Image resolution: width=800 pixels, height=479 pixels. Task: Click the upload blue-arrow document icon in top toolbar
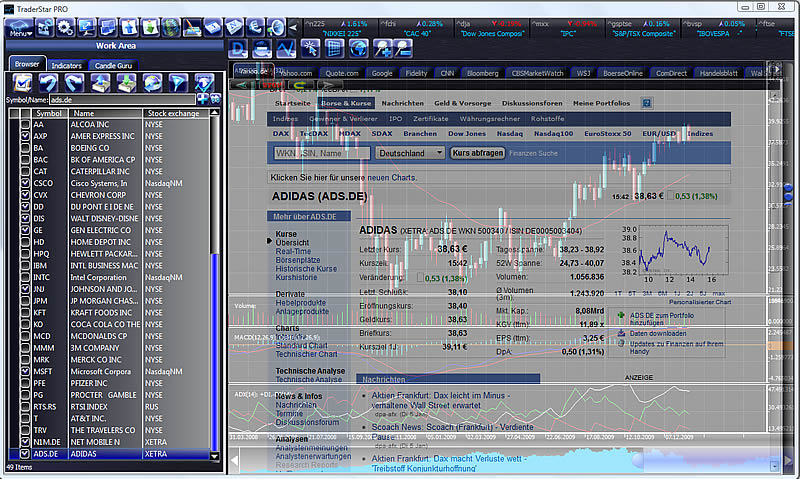click(129, 27)
